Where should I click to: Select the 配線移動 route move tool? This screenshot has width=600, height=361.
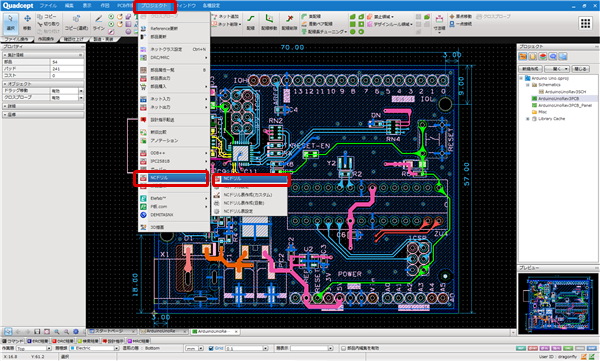pos(269,23)
